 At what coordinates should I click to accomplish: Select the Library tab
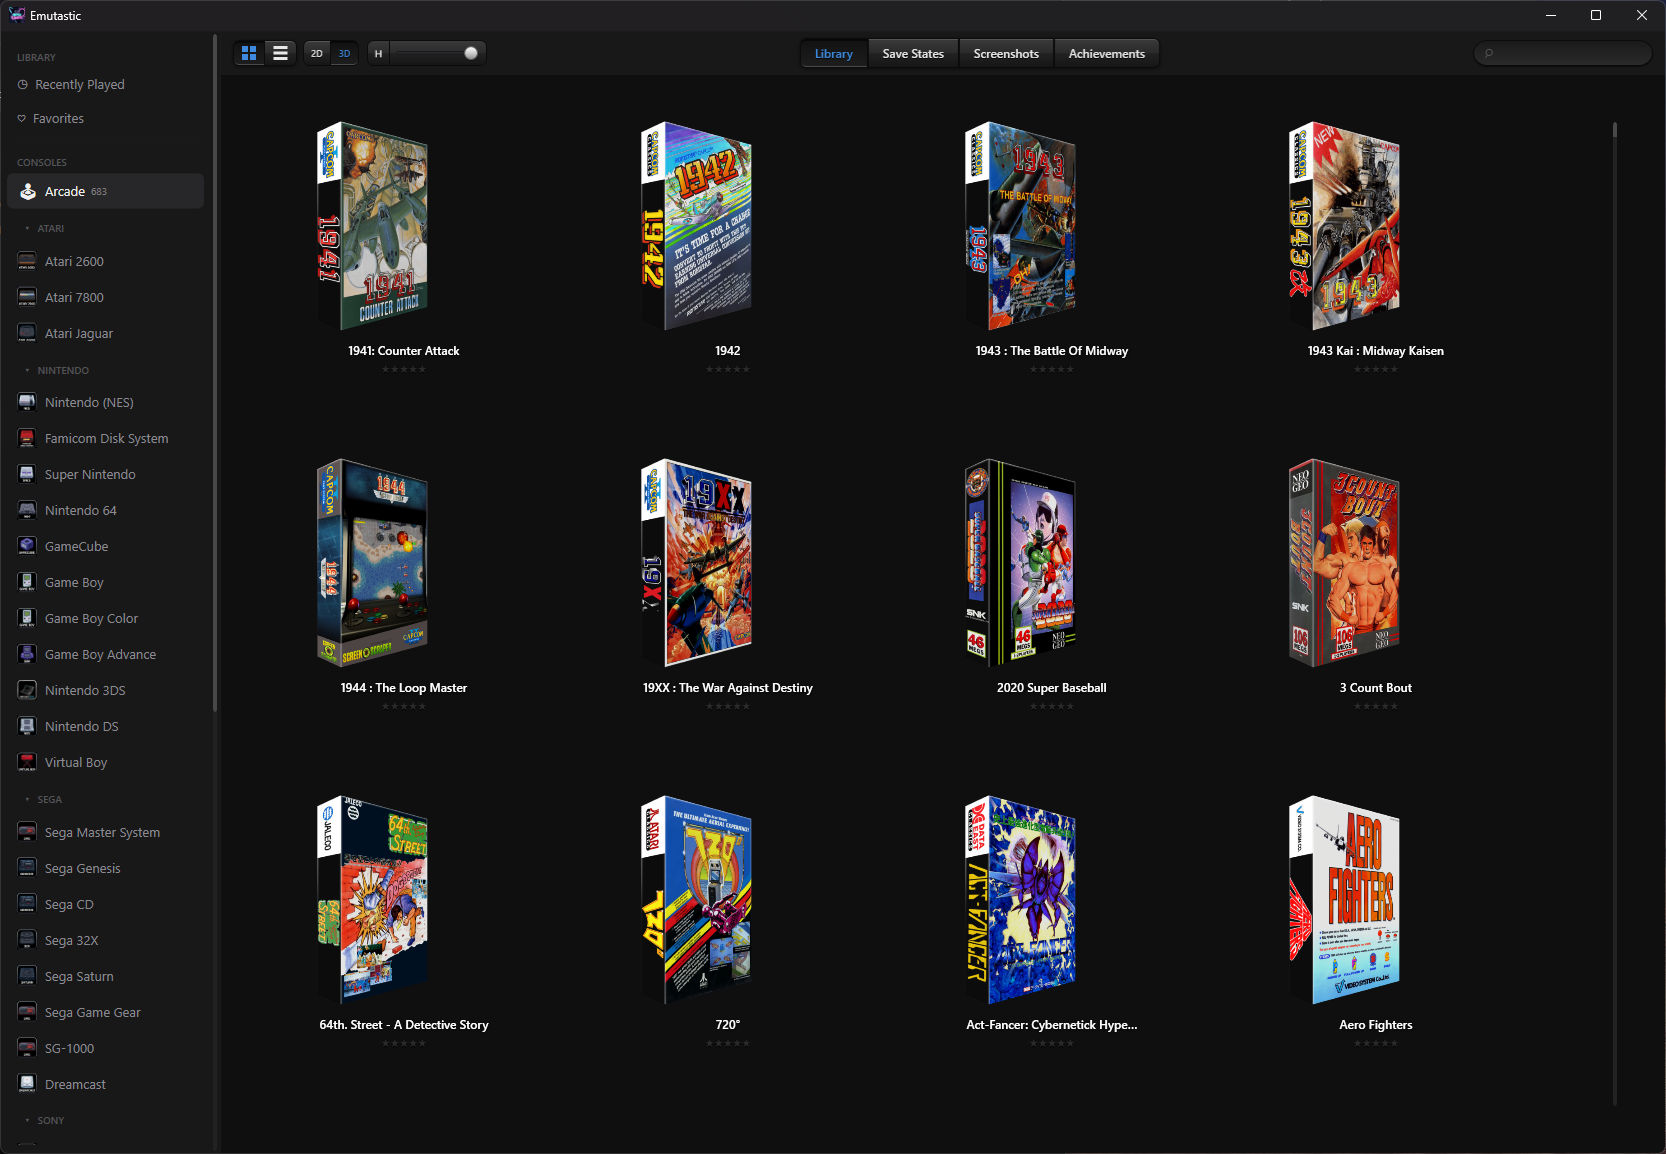point(834,54)
